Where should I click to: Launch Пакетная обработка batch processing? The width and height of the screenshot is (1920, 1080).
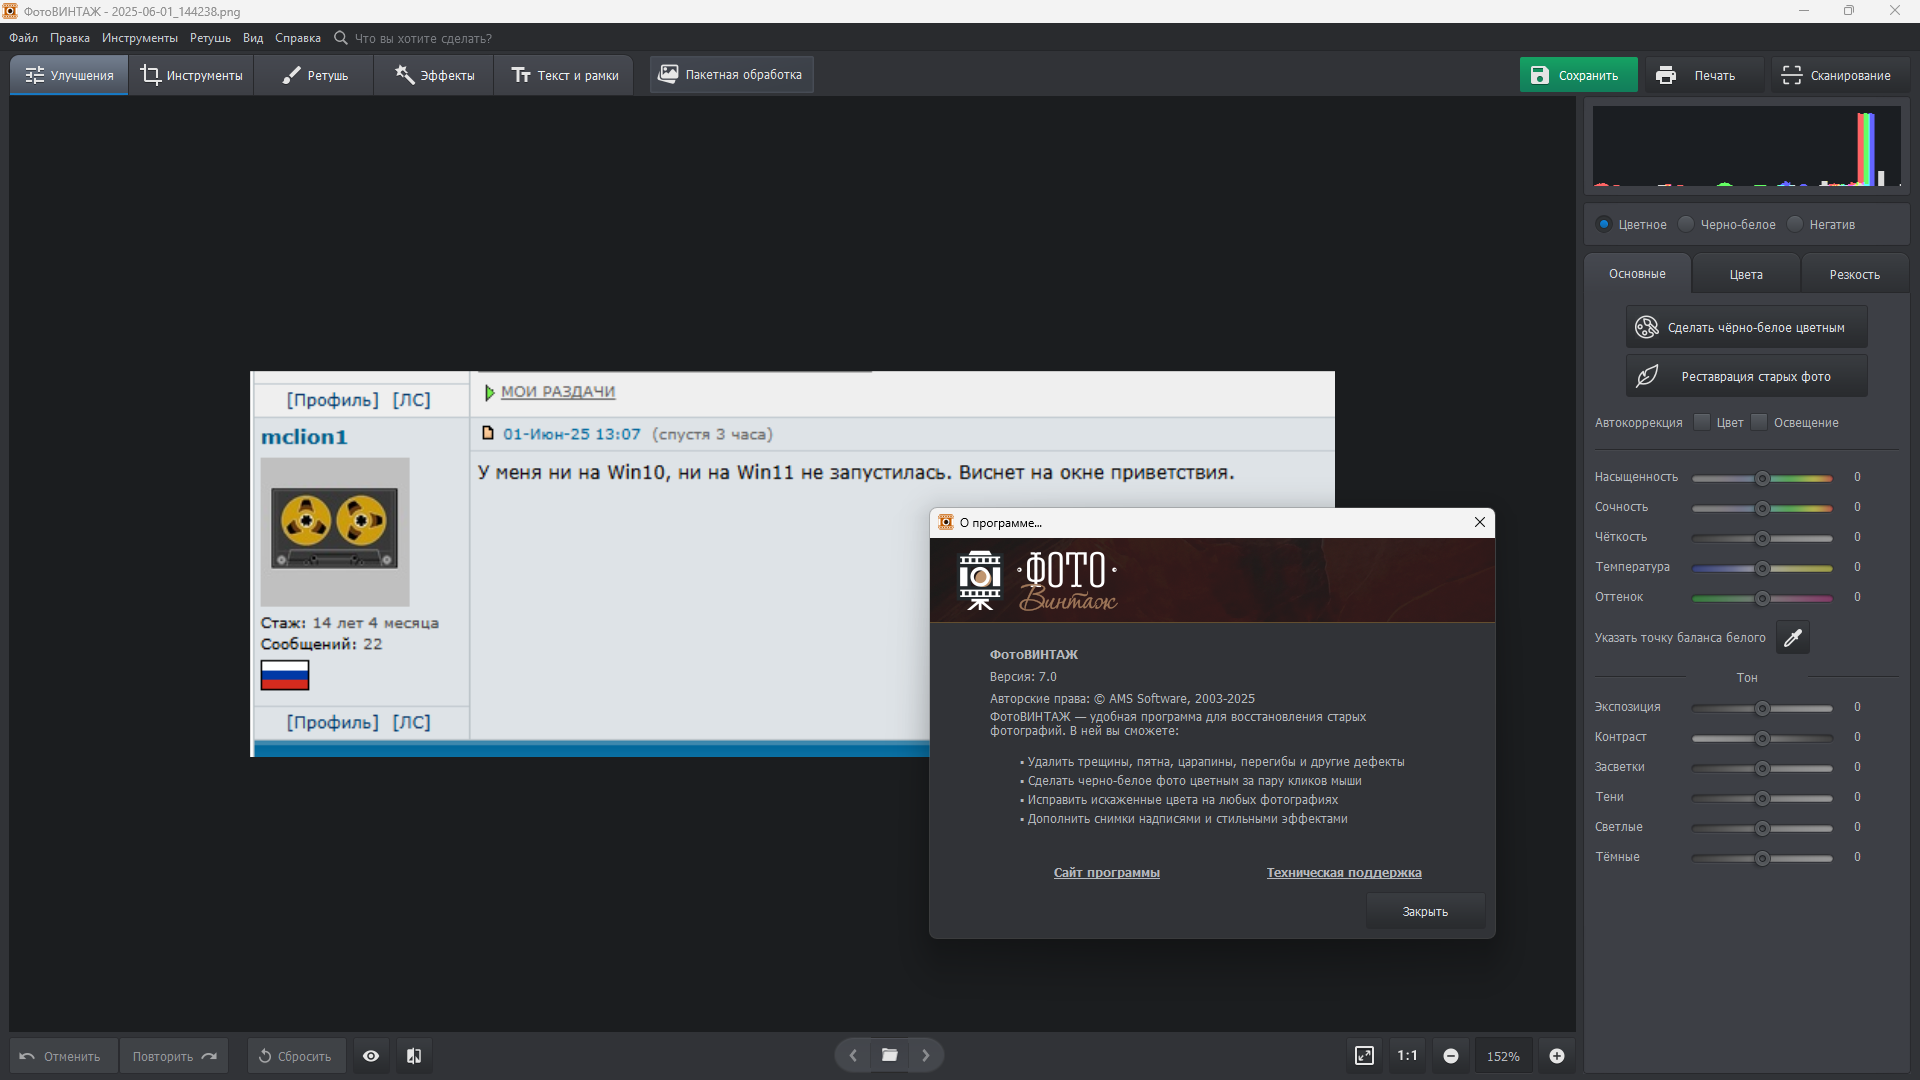[731, 75]
